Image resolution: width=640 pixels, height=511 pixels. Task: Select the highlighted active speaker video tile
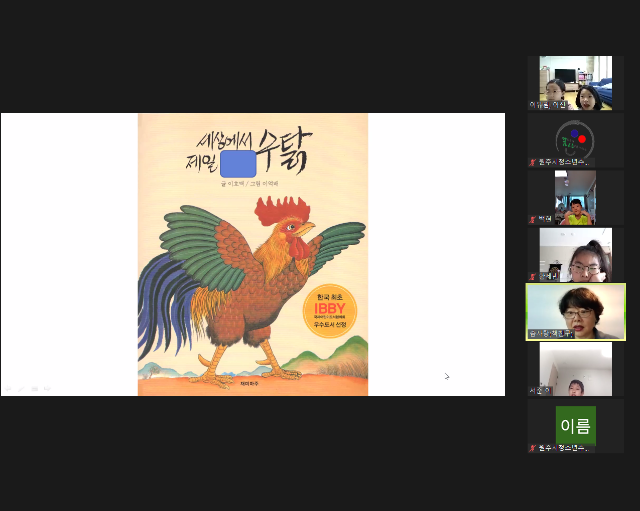tap(576, 312)
